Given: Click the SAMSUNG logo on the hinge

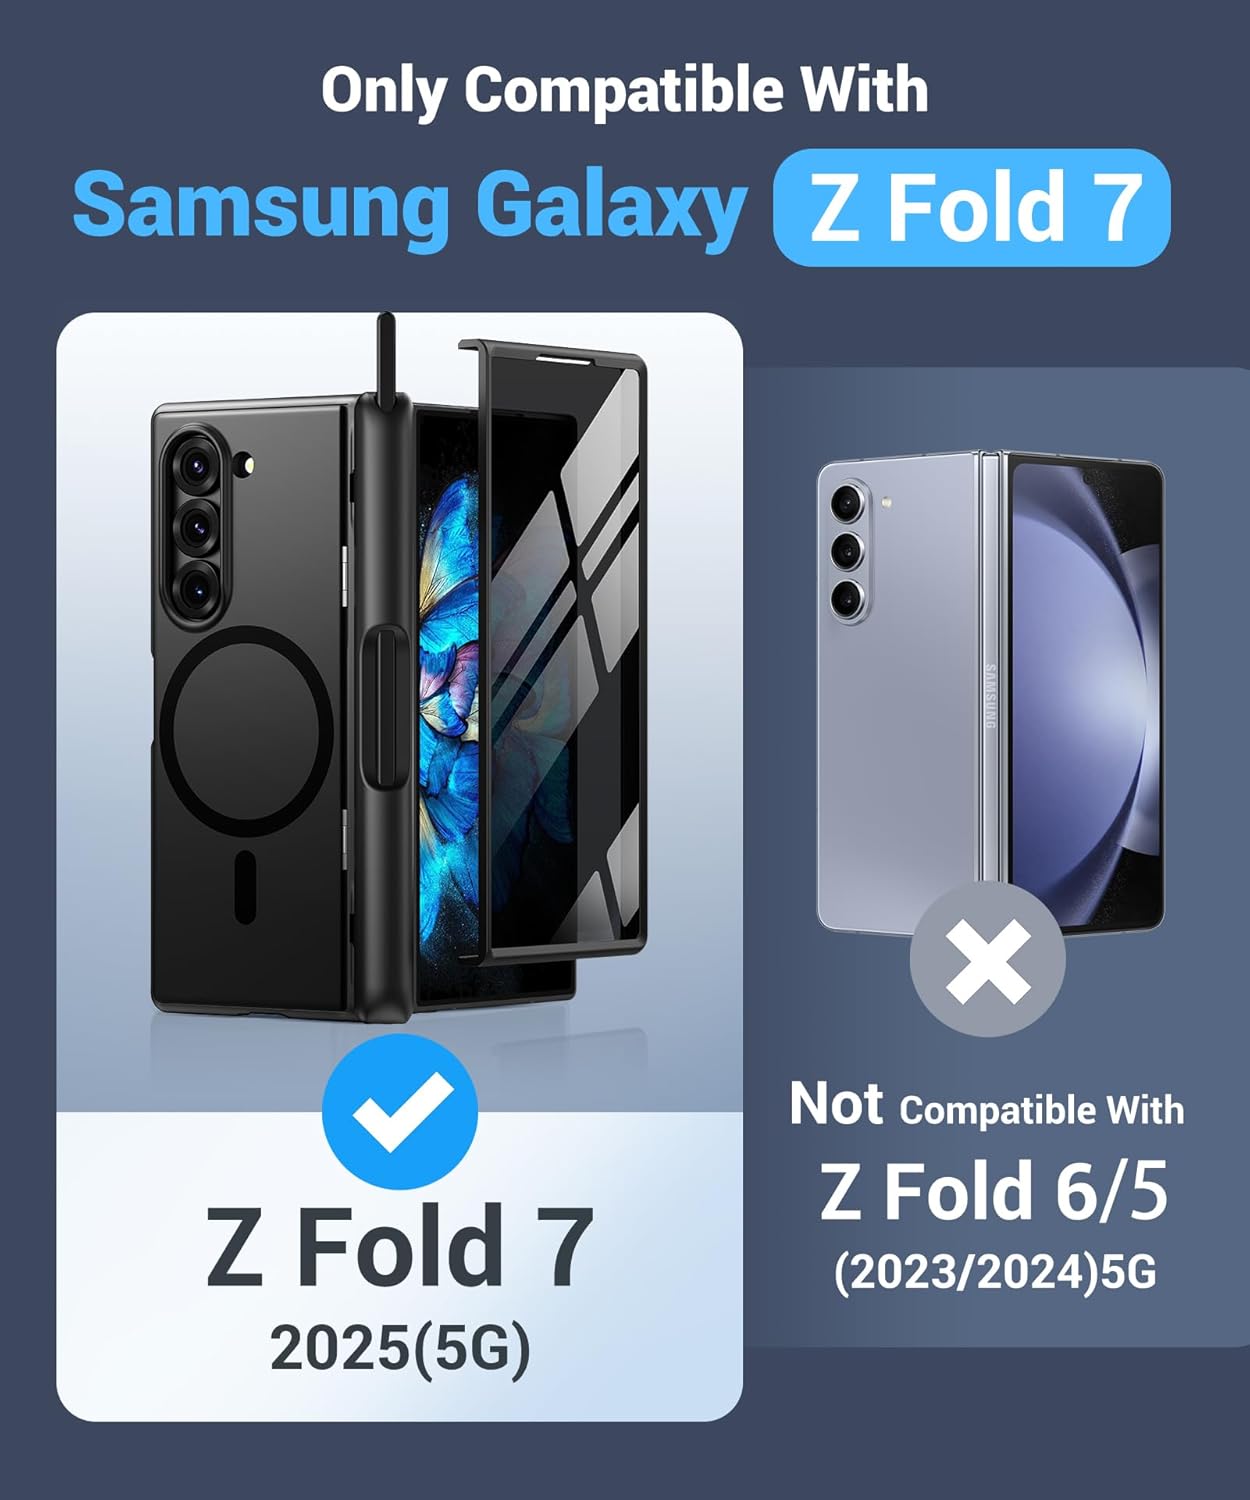Looking at the screenshot, I should coord(991,696).
